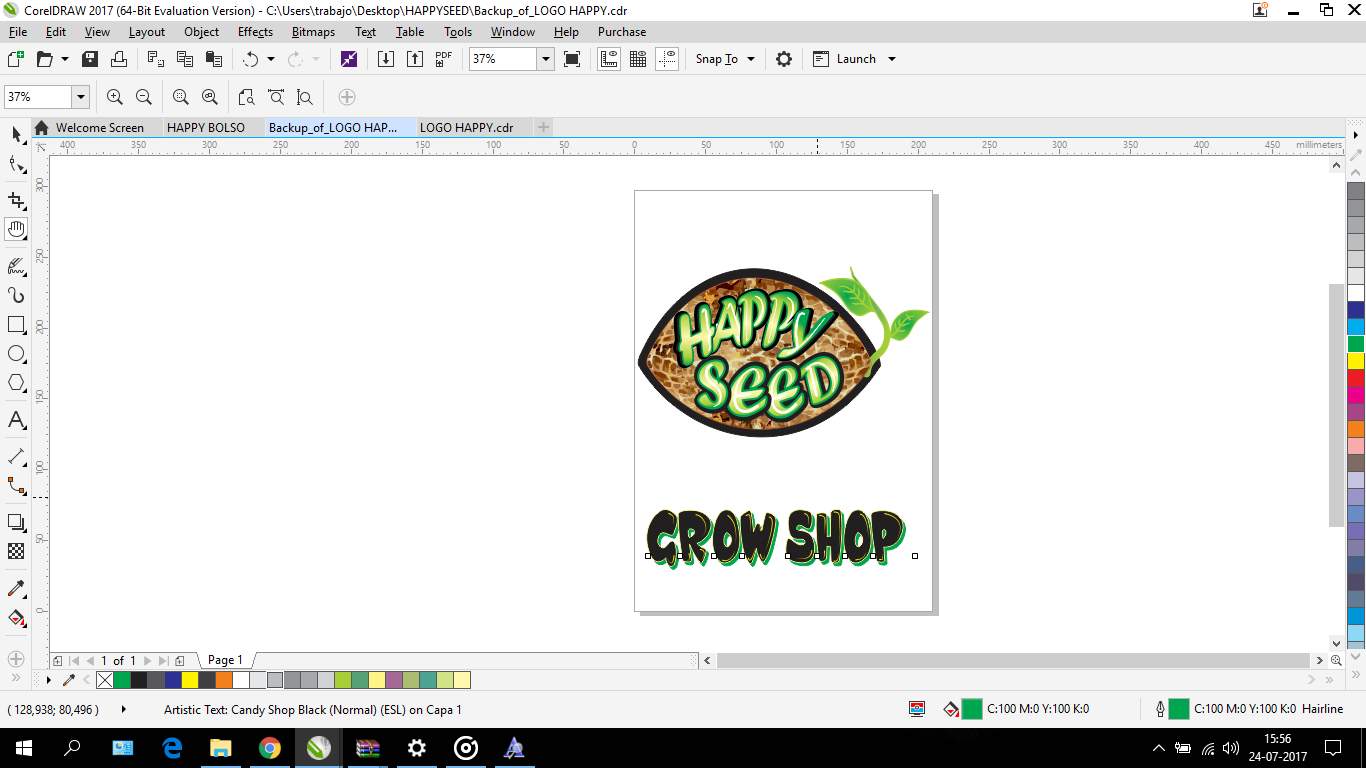This screenshot has height=768, width=1366.
Task: Switch to the HAPPY BOLSO tab
Action: 206,128
